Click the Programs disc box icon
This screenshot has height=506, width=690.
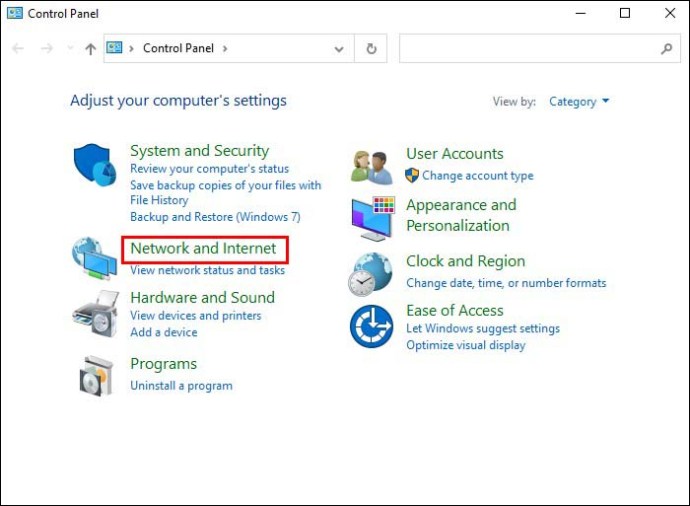[95, 375]
